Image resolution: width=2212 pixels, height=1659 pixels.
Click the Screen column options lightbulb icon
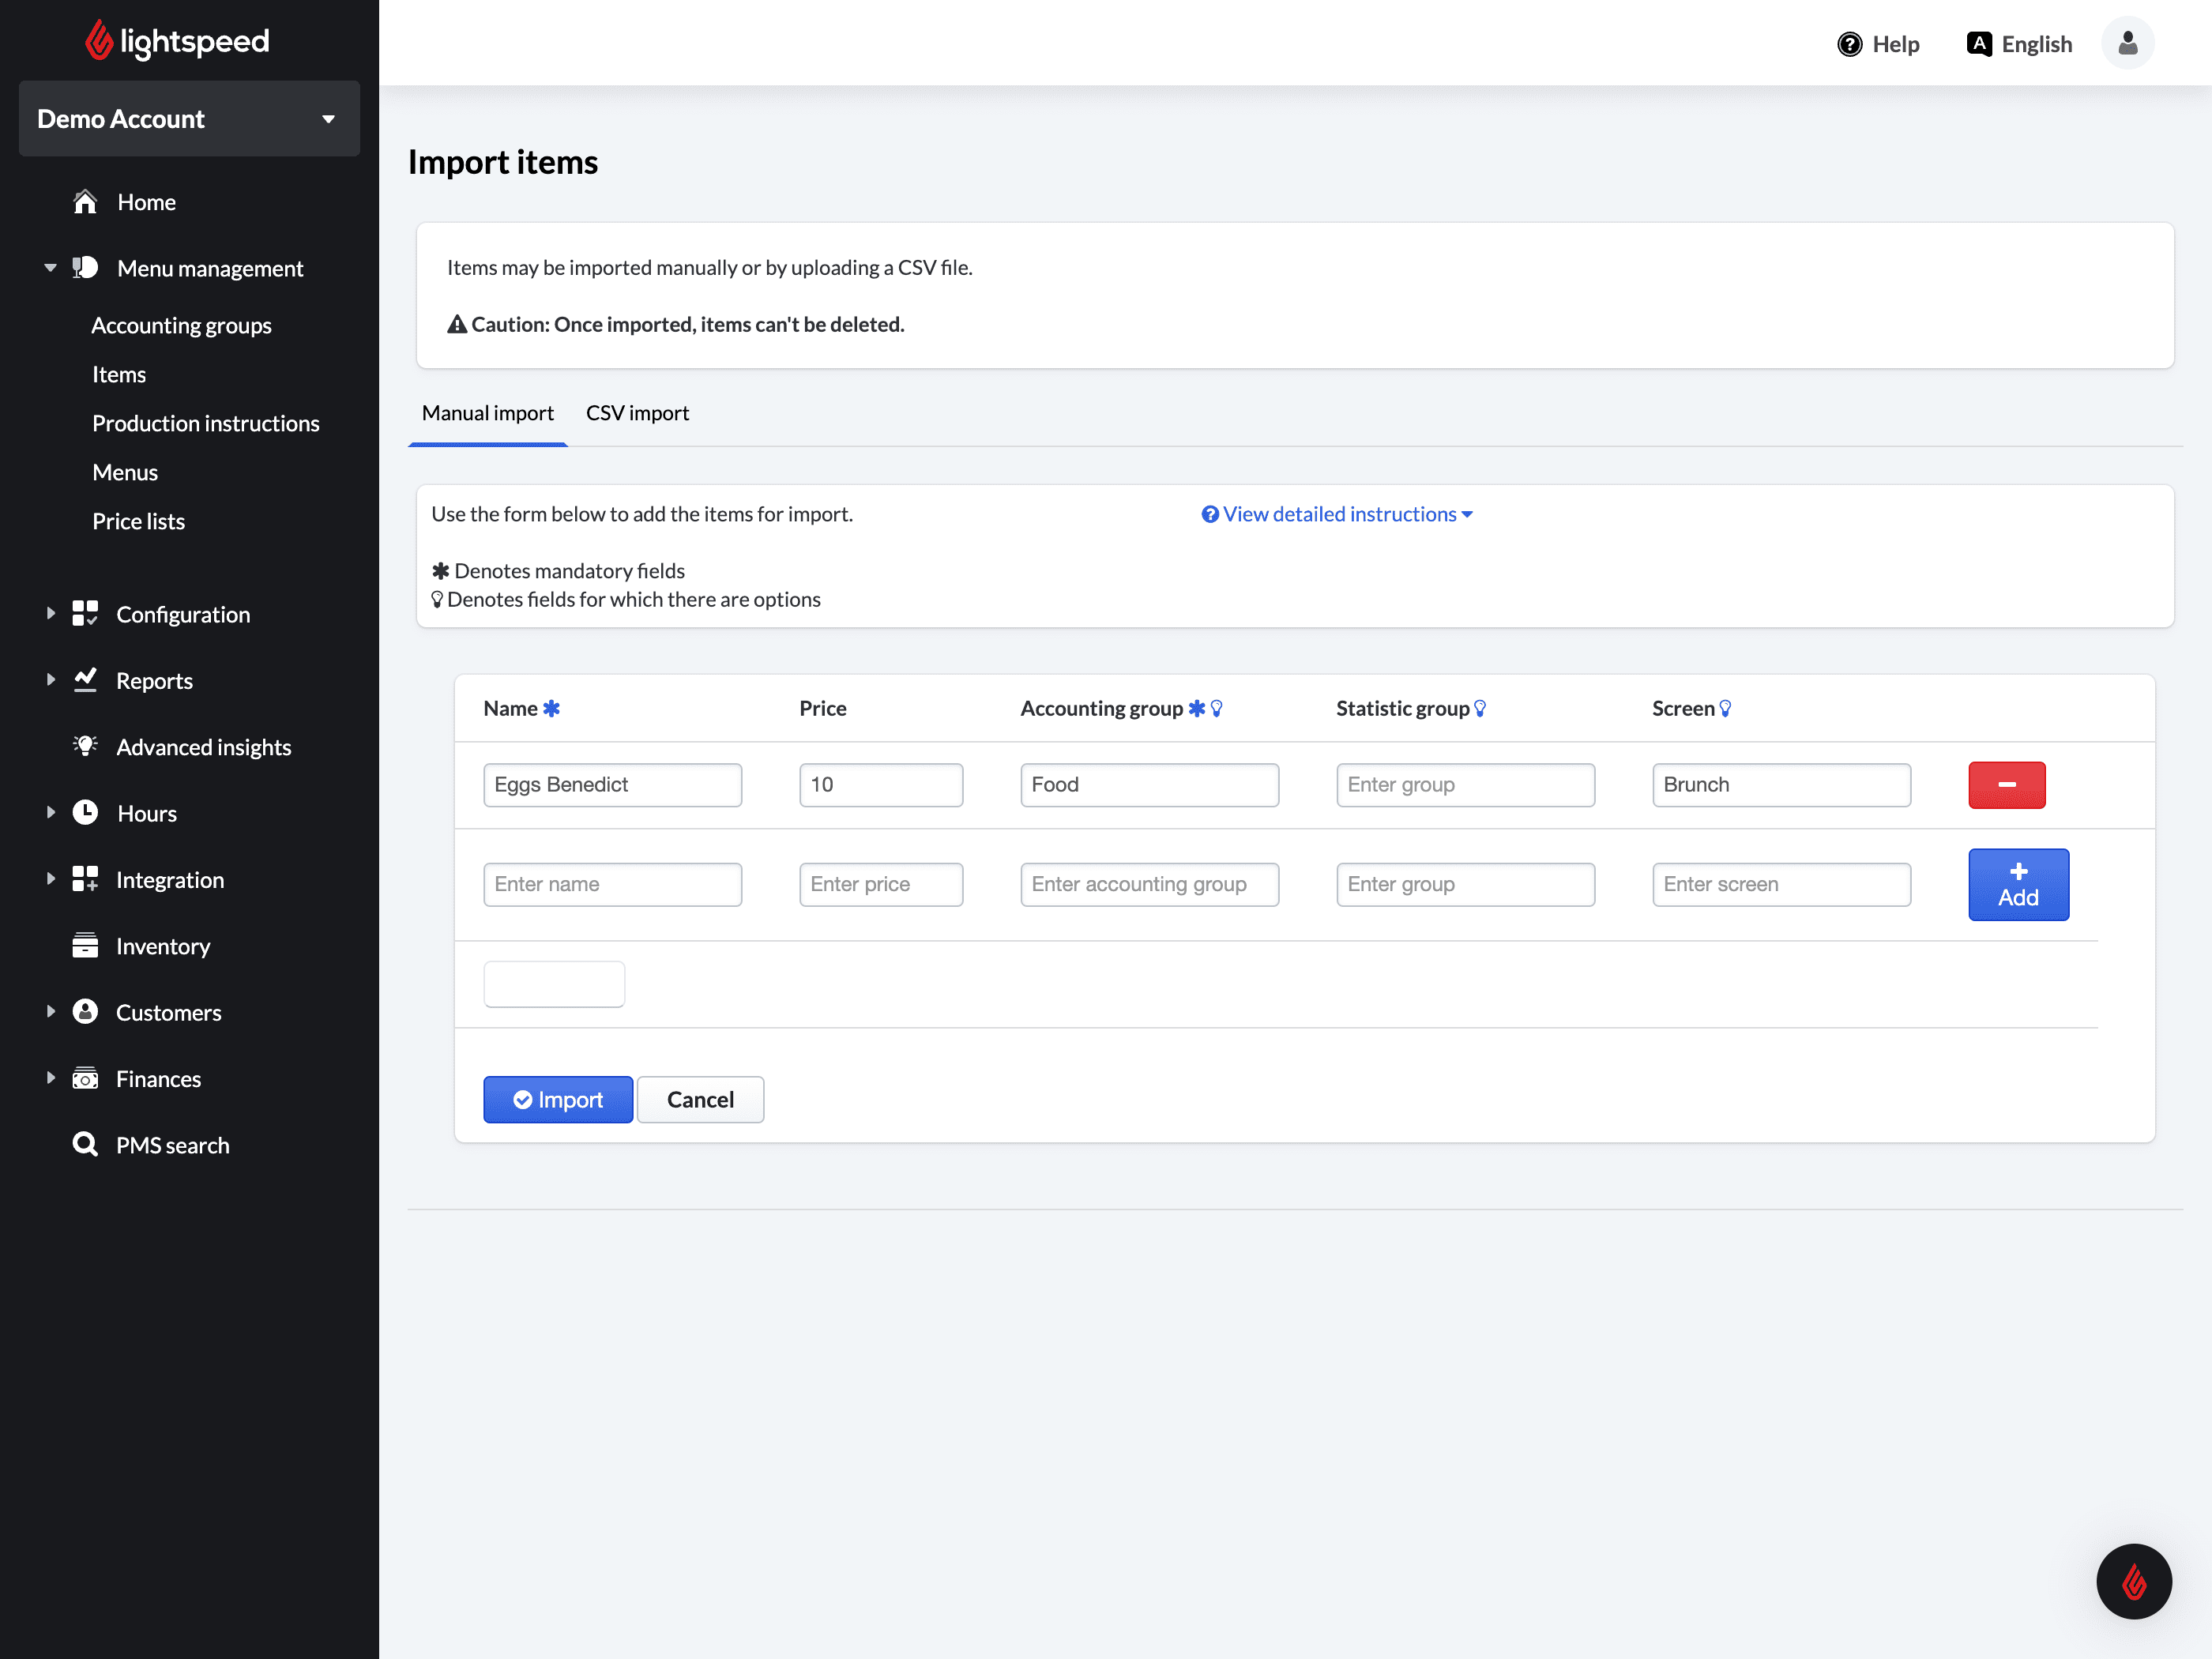[1725, 708]
